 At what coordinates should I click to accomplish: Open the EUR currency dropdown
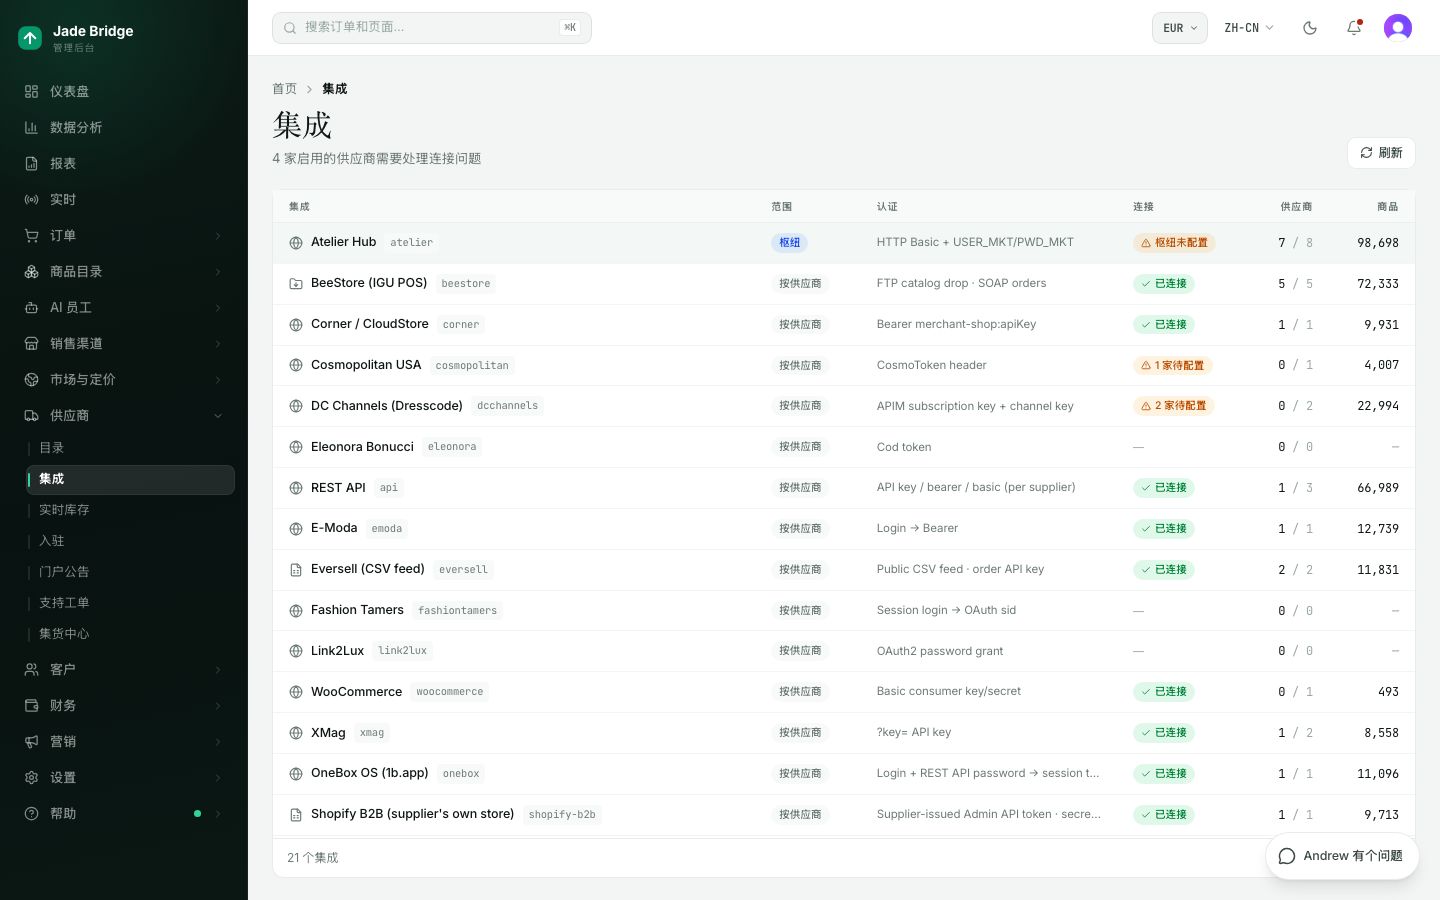click(1180, 28)
